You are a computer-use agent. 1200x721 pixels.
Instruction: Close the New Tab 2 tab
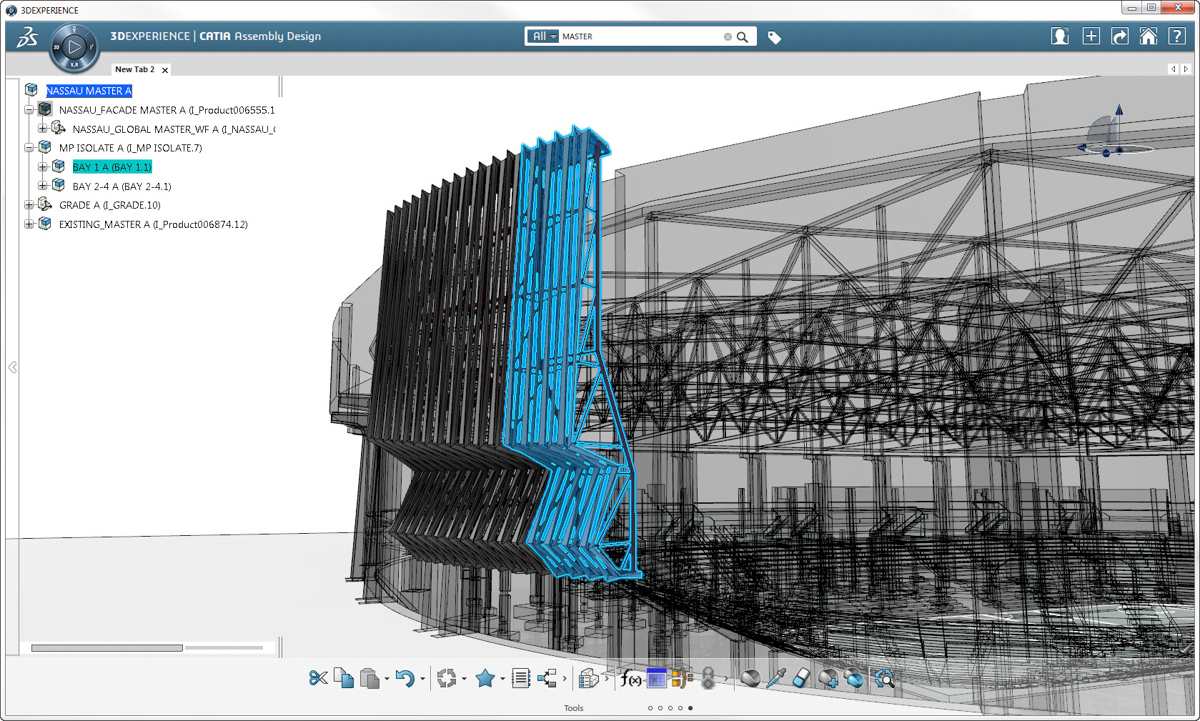[165, 70]
